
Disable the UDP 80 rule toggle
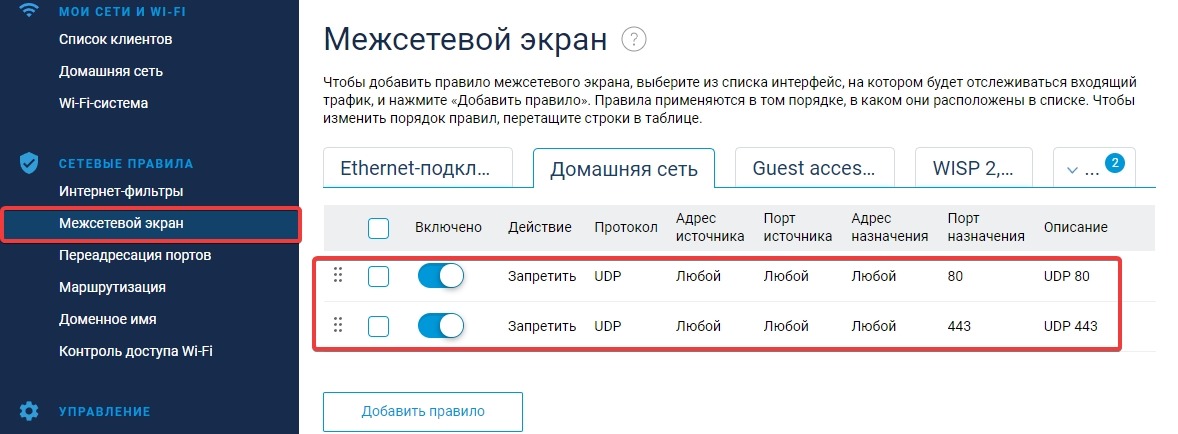440,276
